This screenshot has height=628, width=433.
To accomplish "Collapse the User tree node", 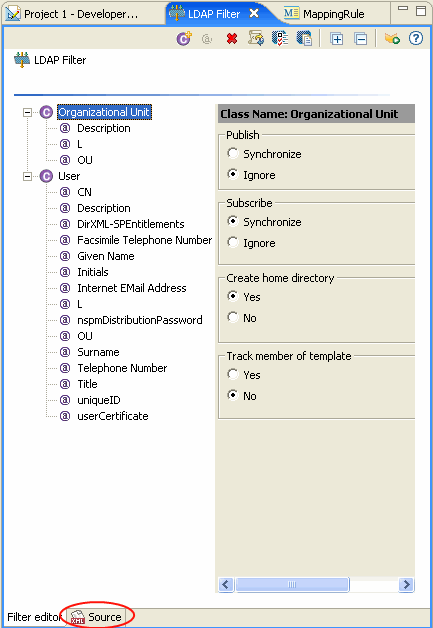I will (x=27, y=176).
